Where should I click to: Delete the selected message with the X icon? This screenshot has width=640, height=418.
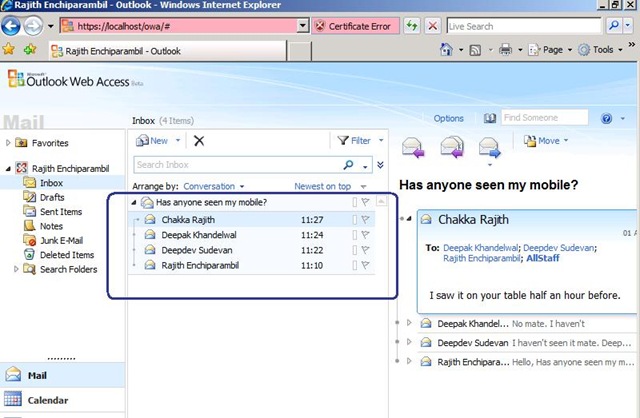pos(199,141)
